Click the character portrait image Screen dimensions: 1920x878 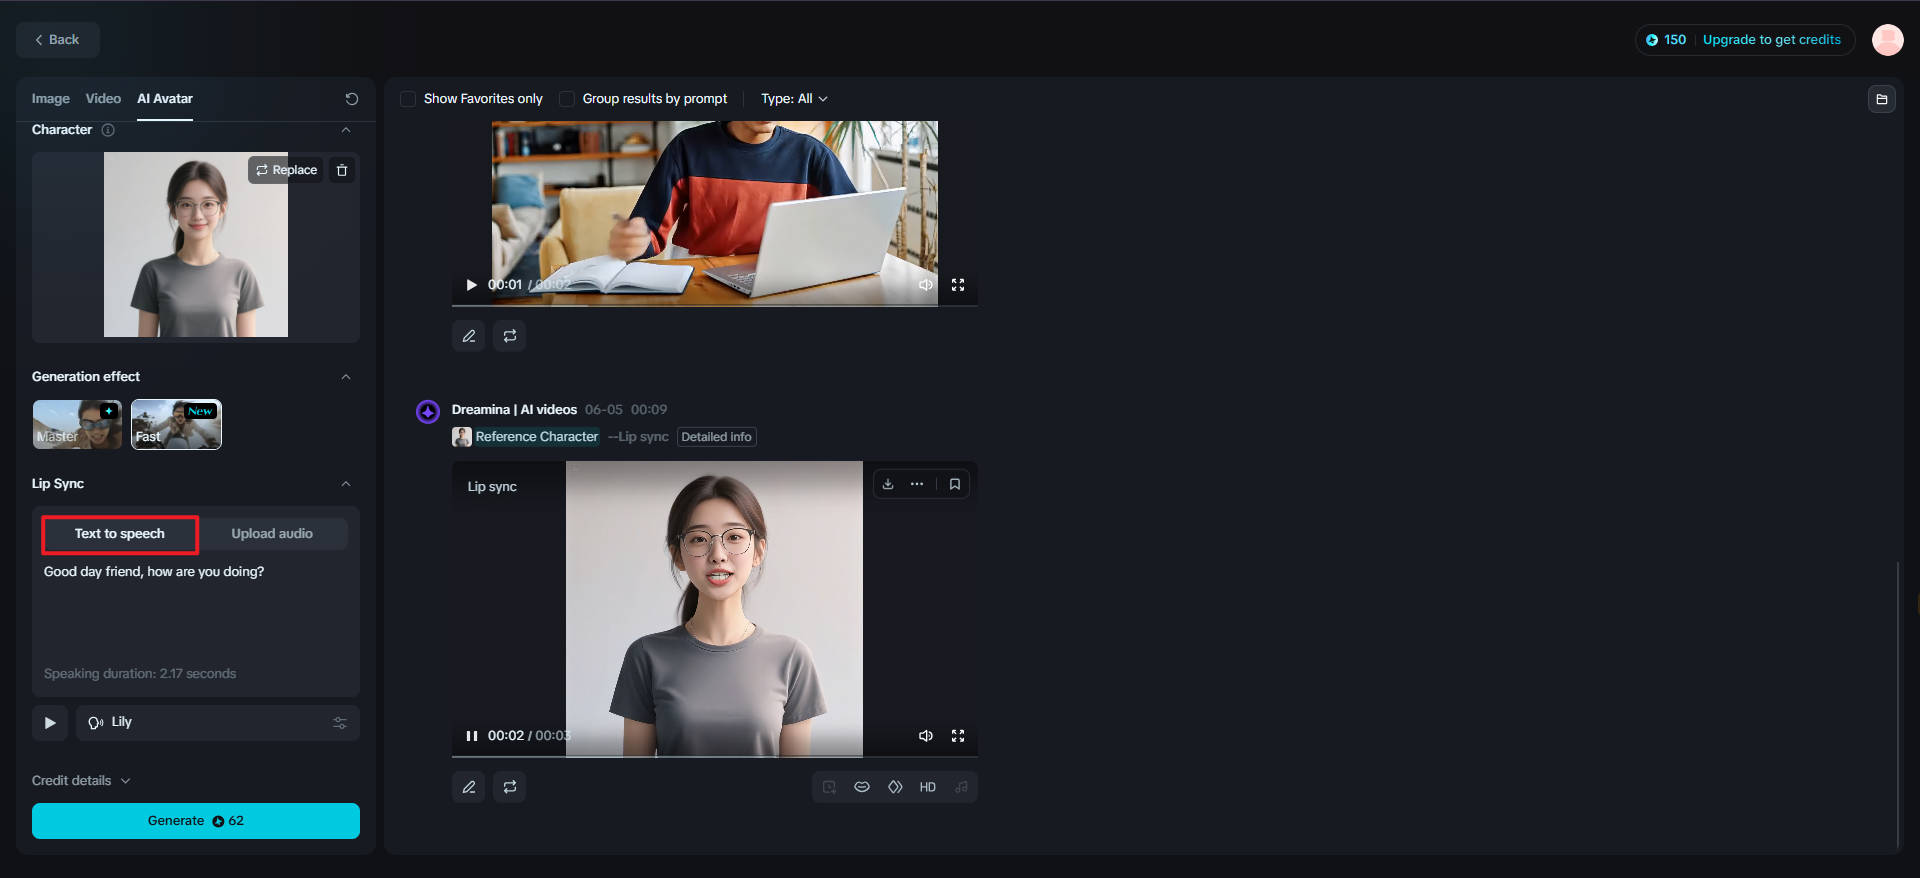pyautogui.click(x=196, y=245)
